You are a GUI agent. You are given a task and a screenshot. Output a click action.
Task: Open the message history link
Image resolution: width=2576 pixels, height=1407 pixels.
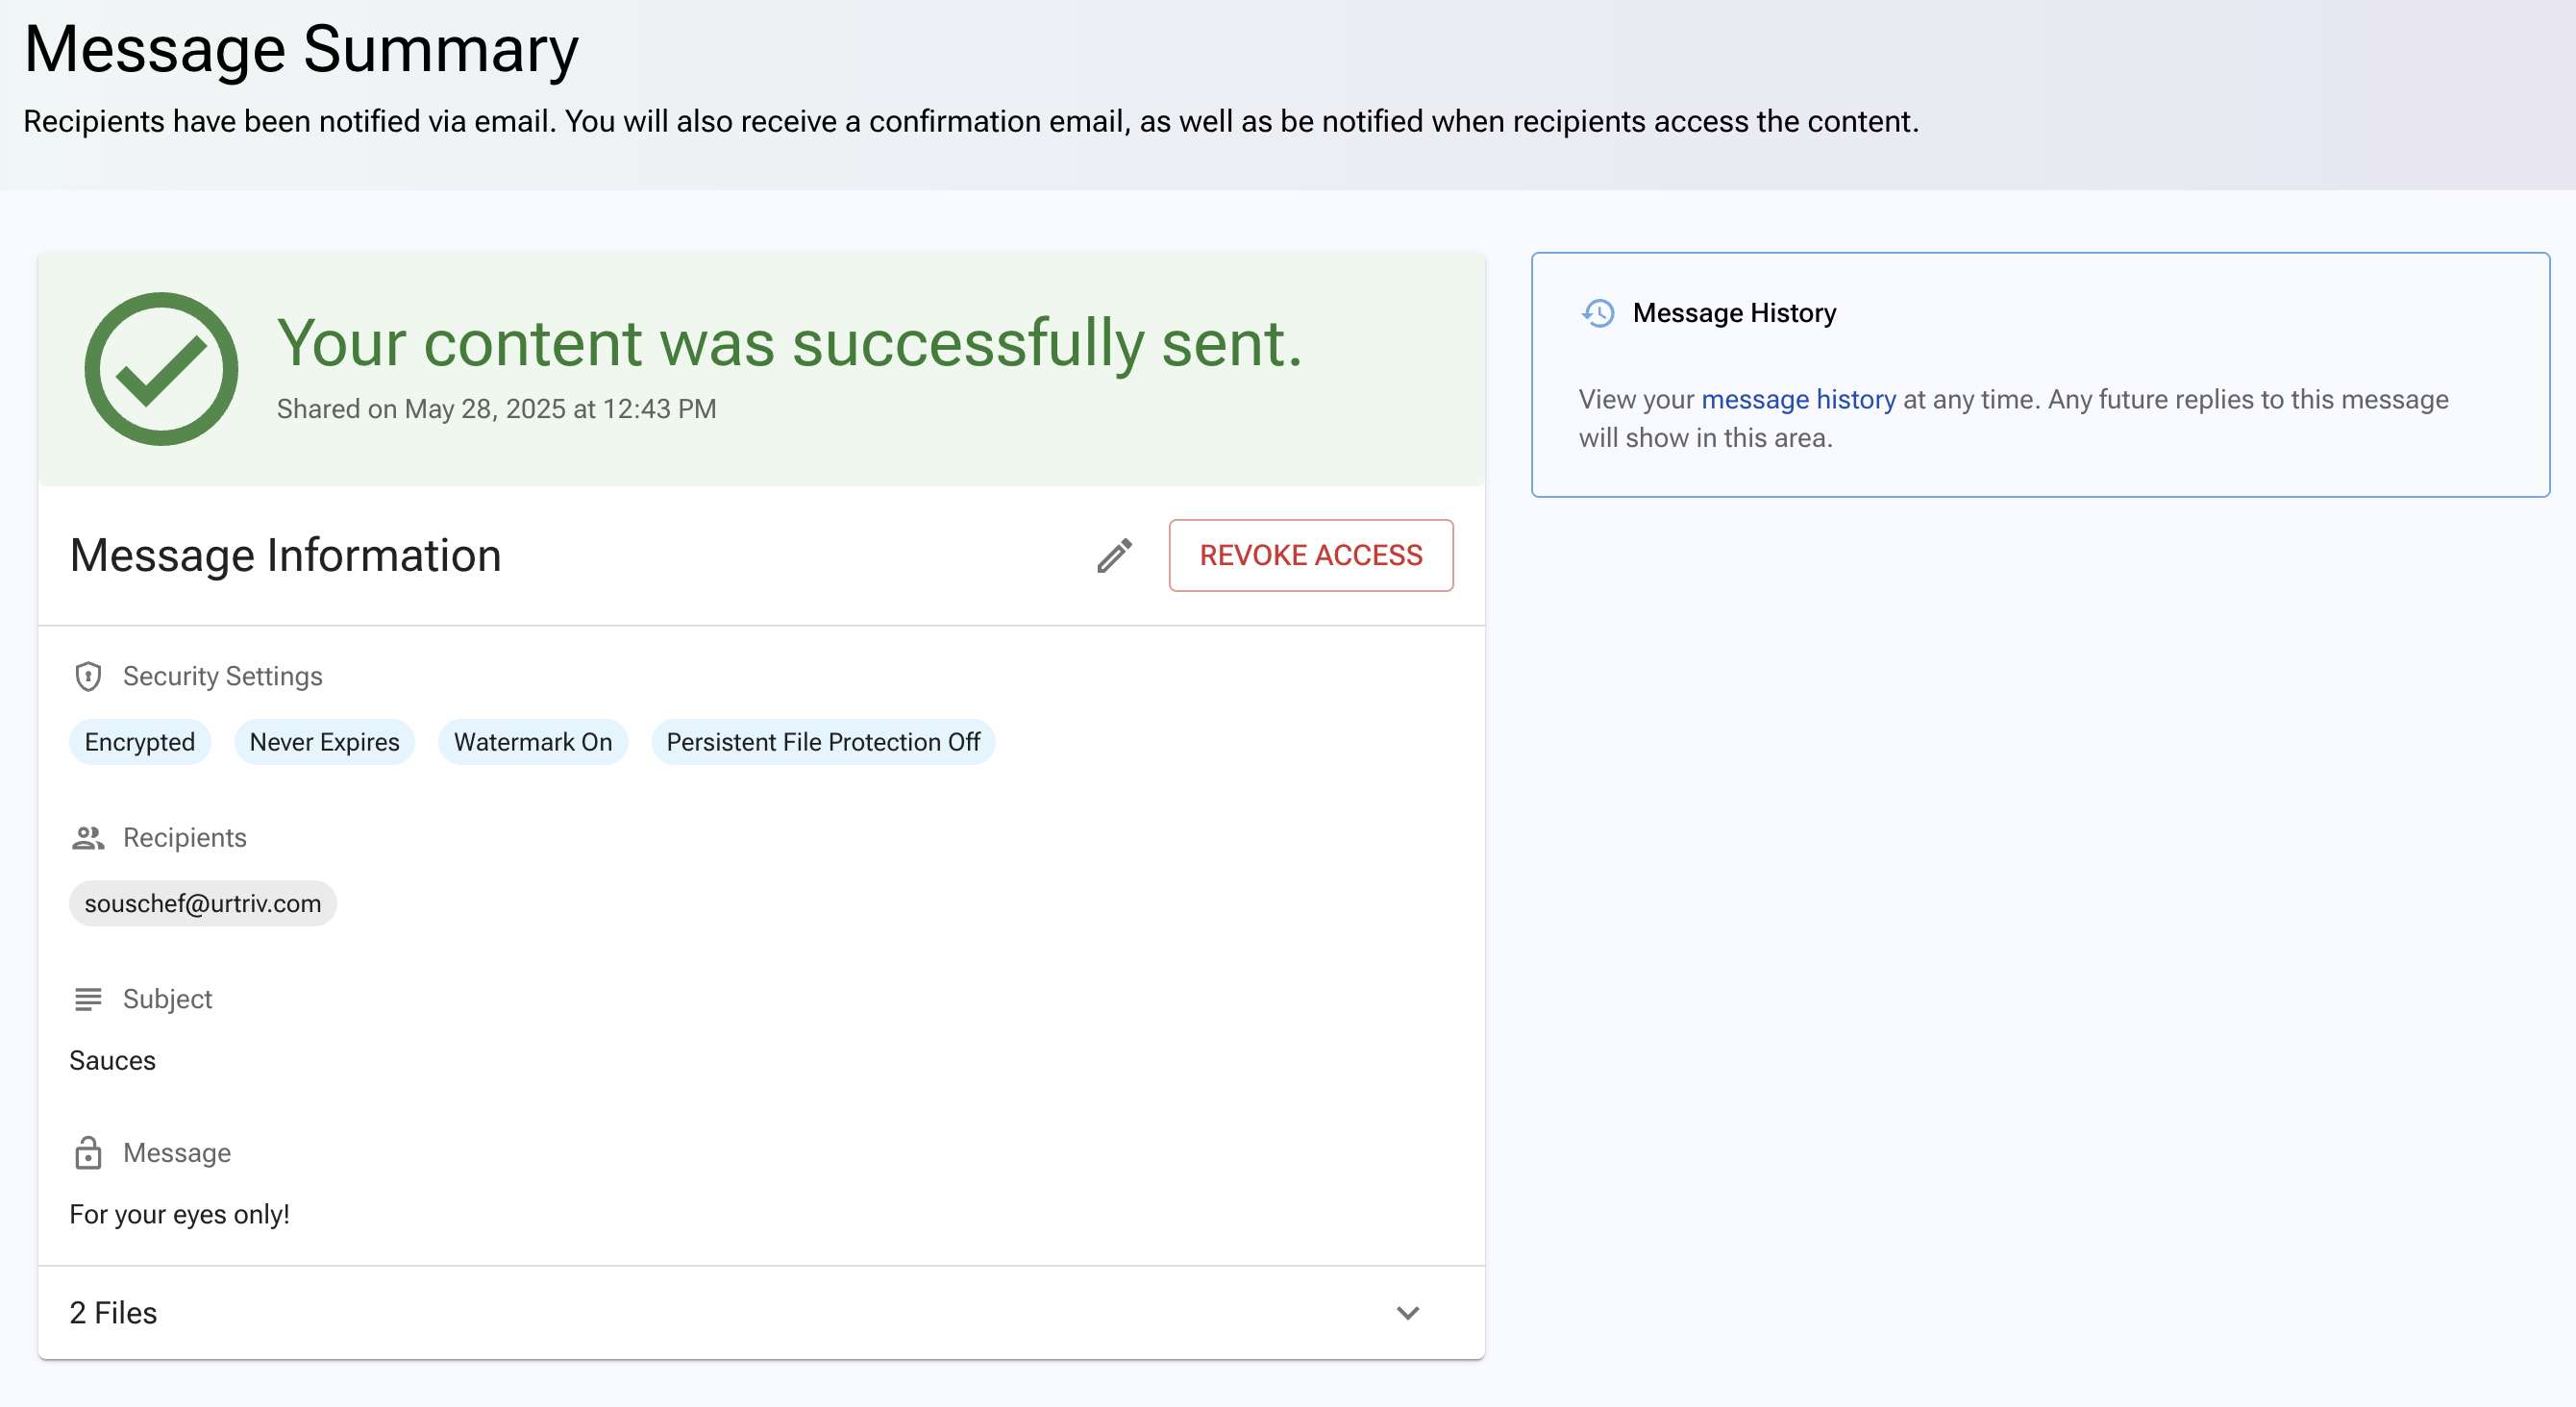click(1798, 399)
